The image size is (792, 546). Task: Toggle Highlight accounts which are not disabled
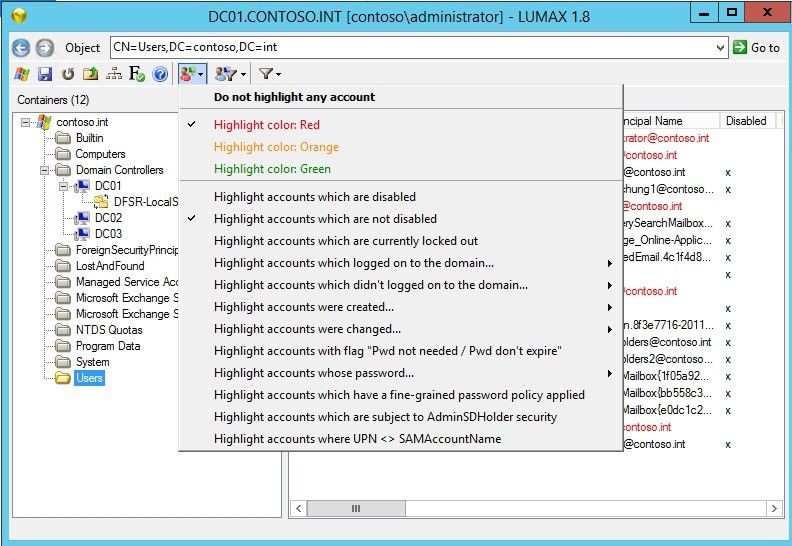401,219
